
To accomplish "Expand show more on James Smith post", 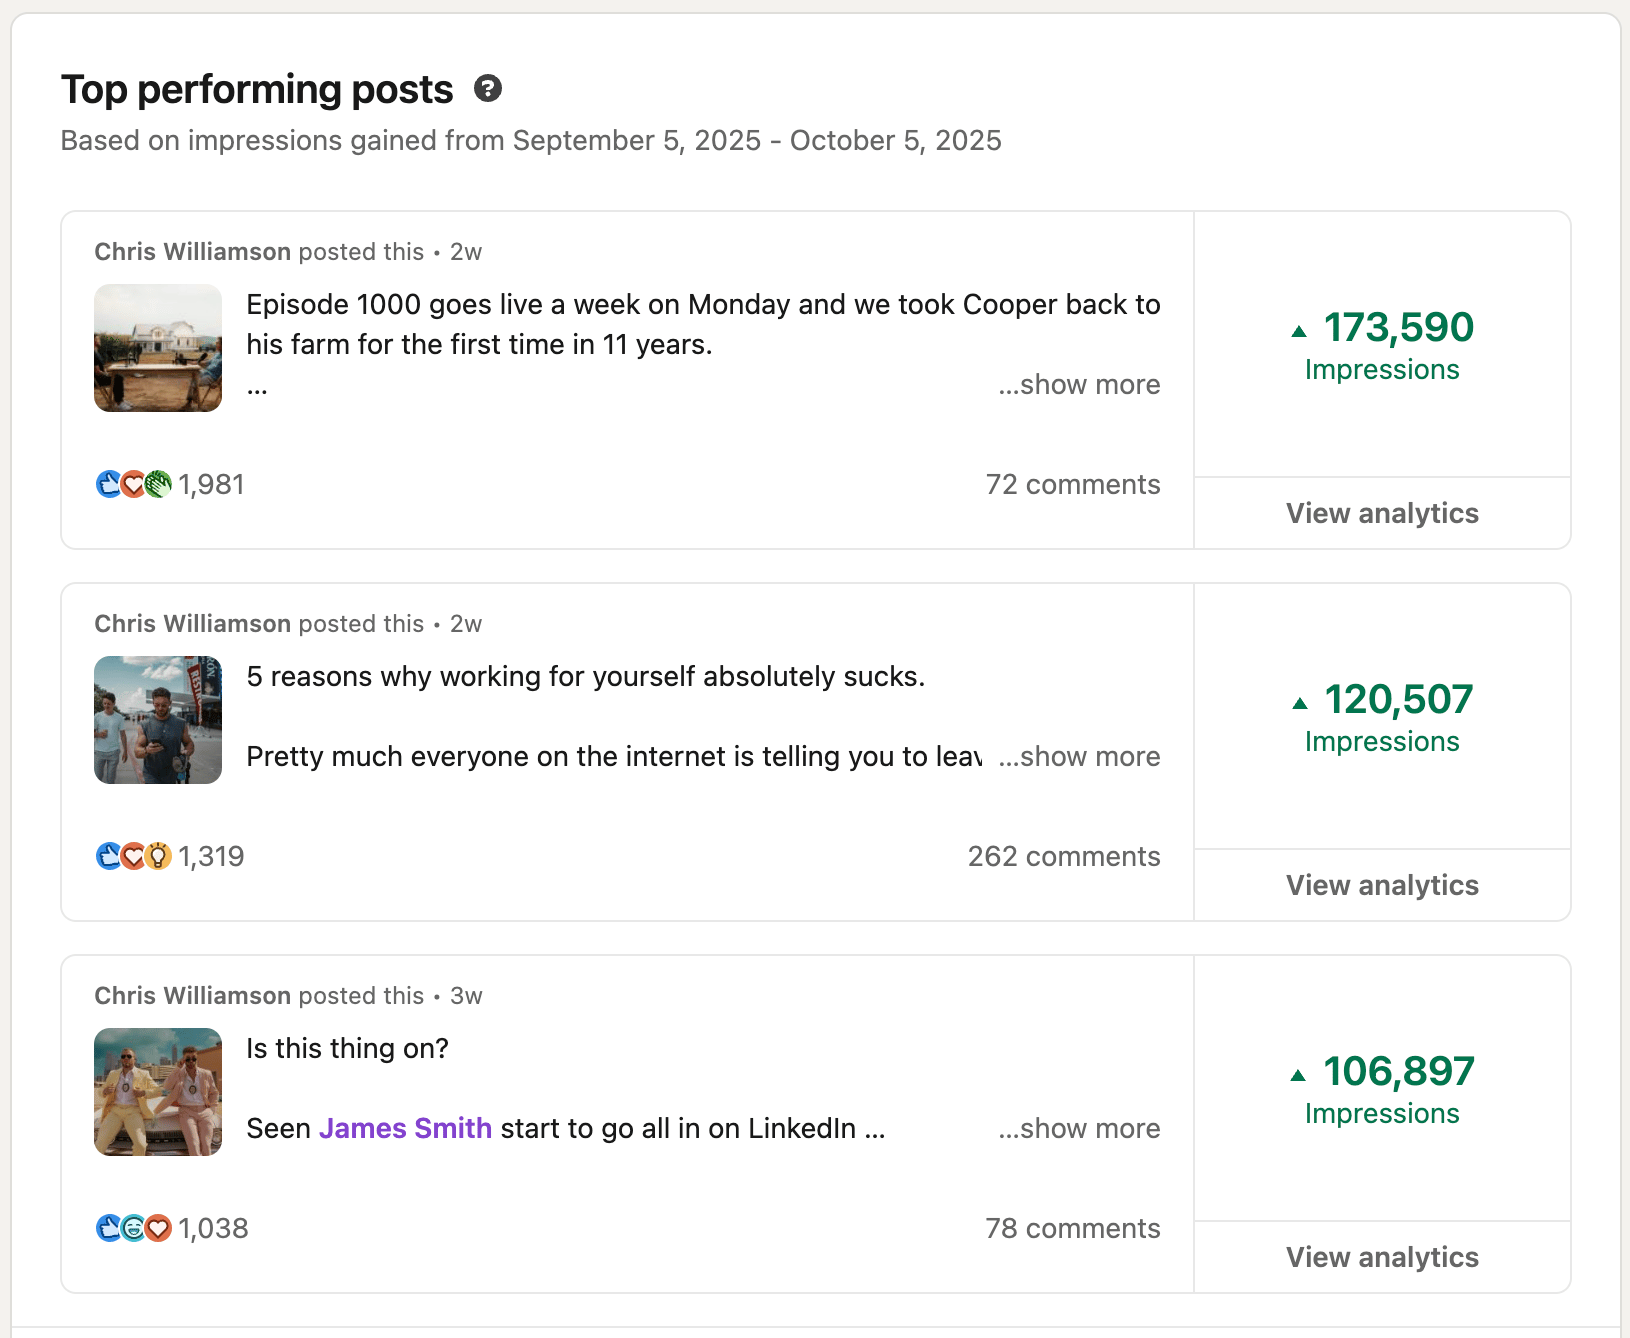I will point(1079,1129).
